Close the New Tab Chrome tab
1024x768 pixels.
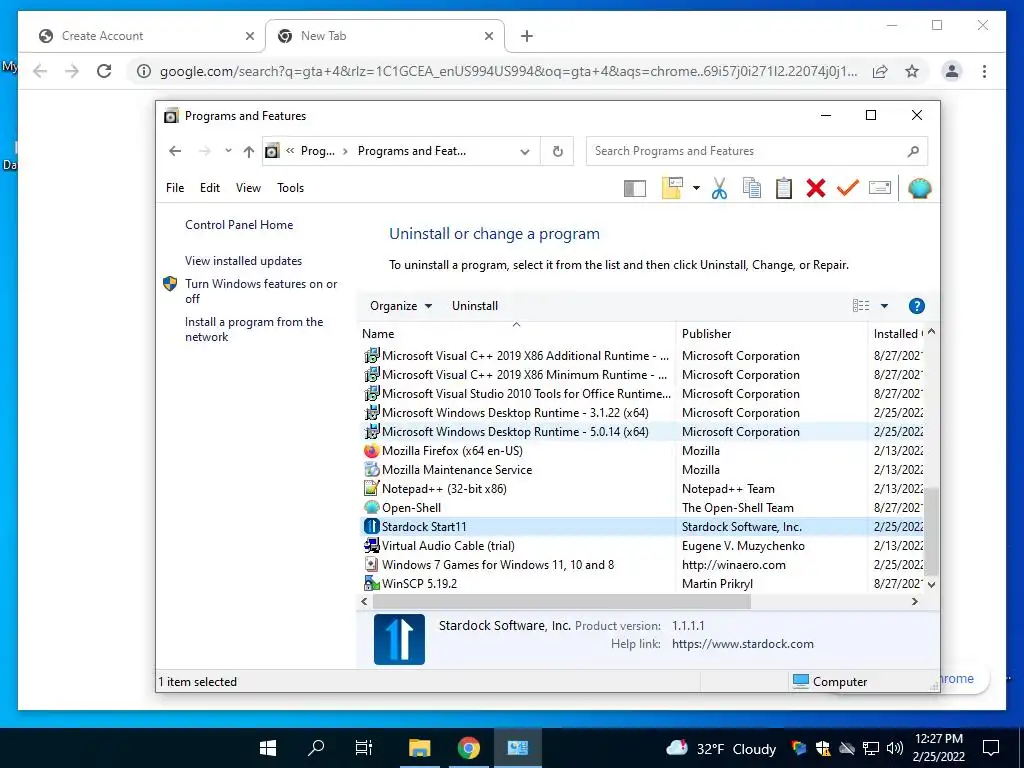click(x=488, y=37)
